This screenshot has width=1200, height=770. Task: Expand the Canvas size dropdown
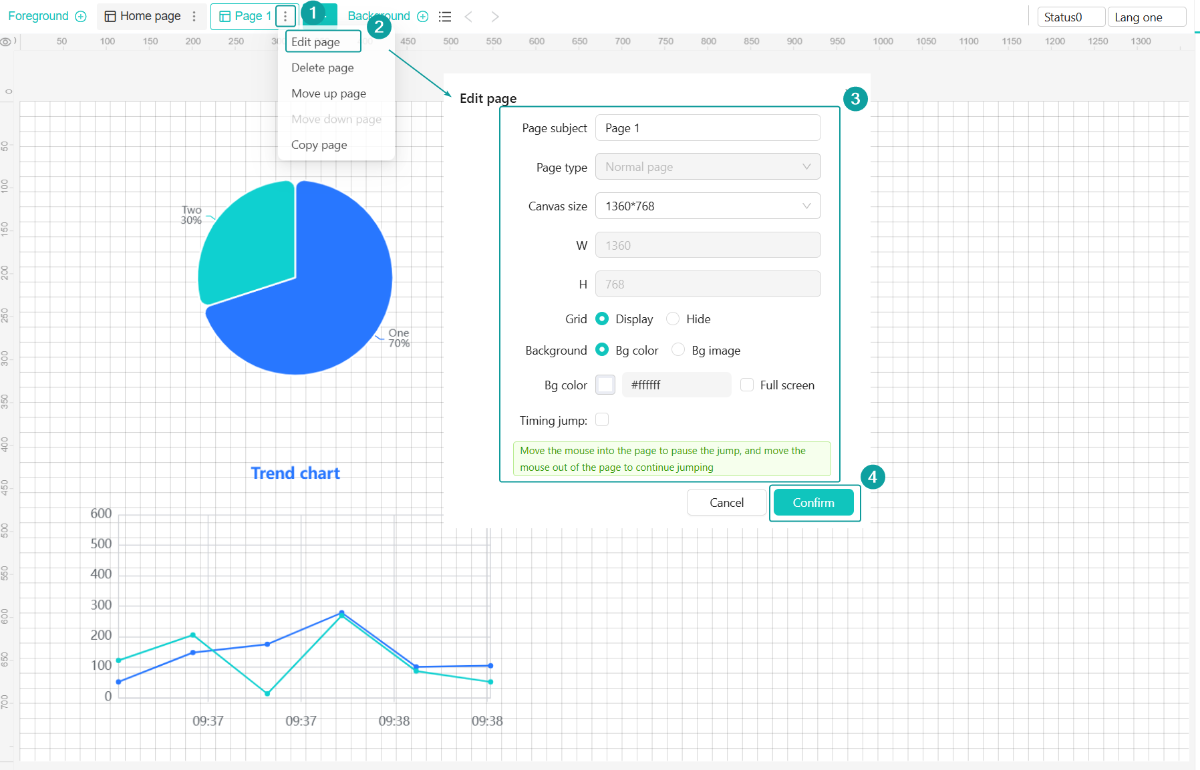coord(707,206)
